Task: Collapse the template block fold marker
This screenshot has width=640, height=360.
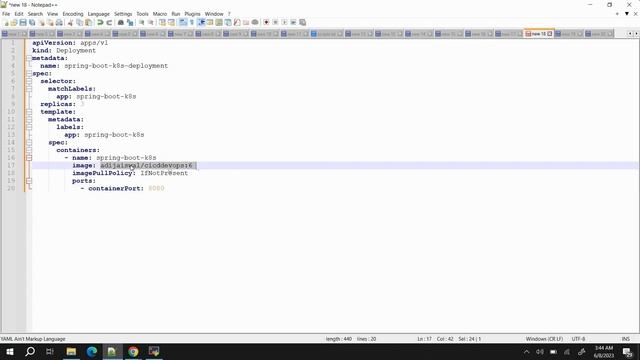Action: pyautogui.click(x=29, y=112)
